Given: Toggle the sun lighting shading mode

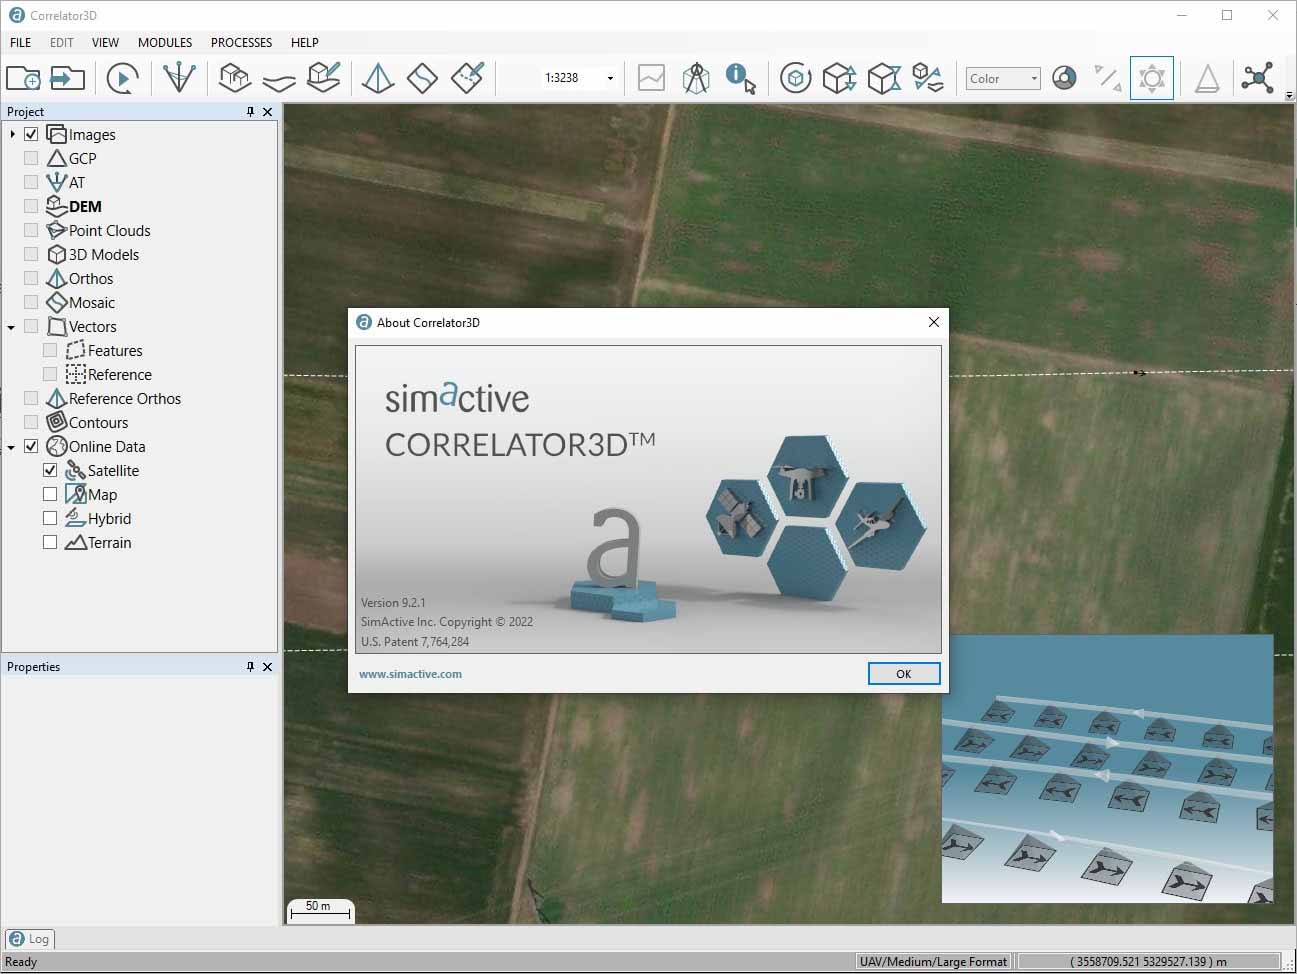Looking at the screenshot, I should pos(1151,77).
